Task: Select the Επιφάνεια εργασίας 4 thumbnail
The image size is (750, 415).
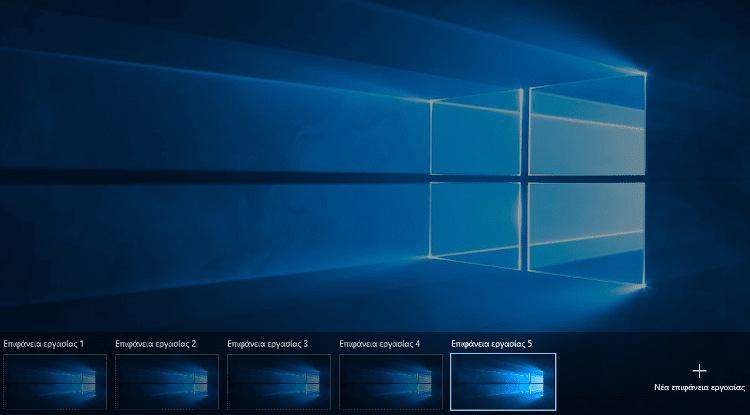Action: coord(390,381)
